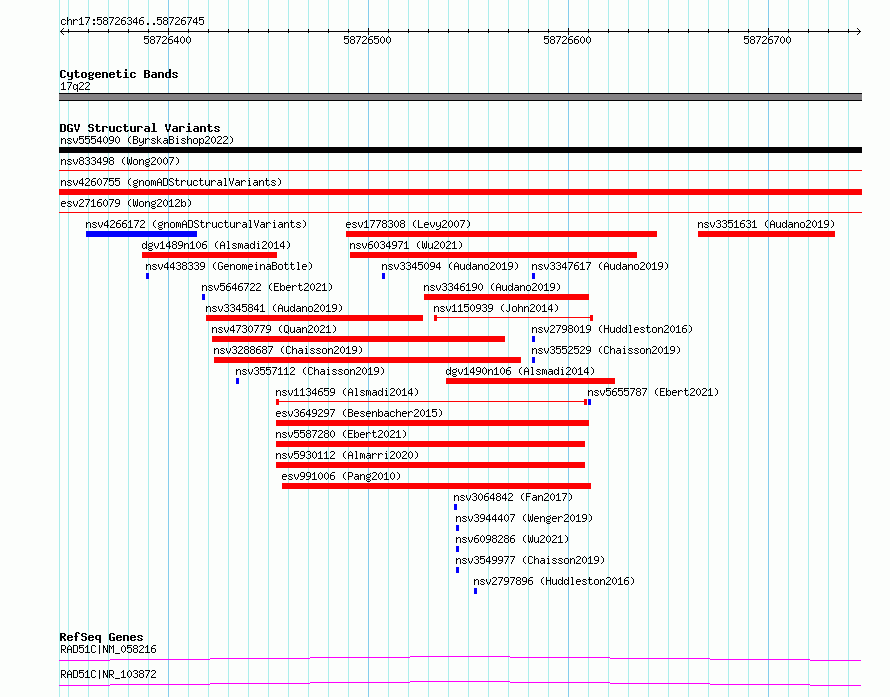Screen dimensions: 890x697
Task: Select the red esv991006 variant bar
Action: (436, 486)
